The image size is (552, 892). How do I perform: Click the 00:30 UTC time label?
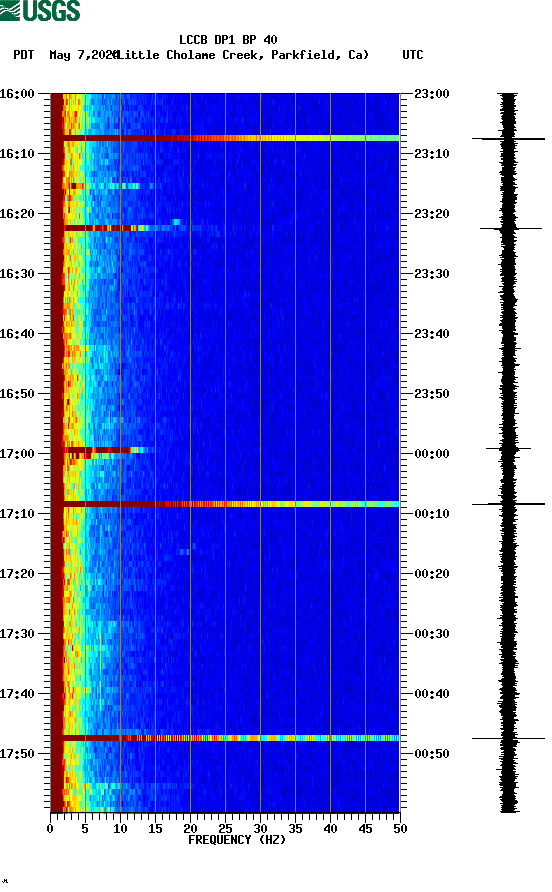pyautogui.click(x=432, y=634)
